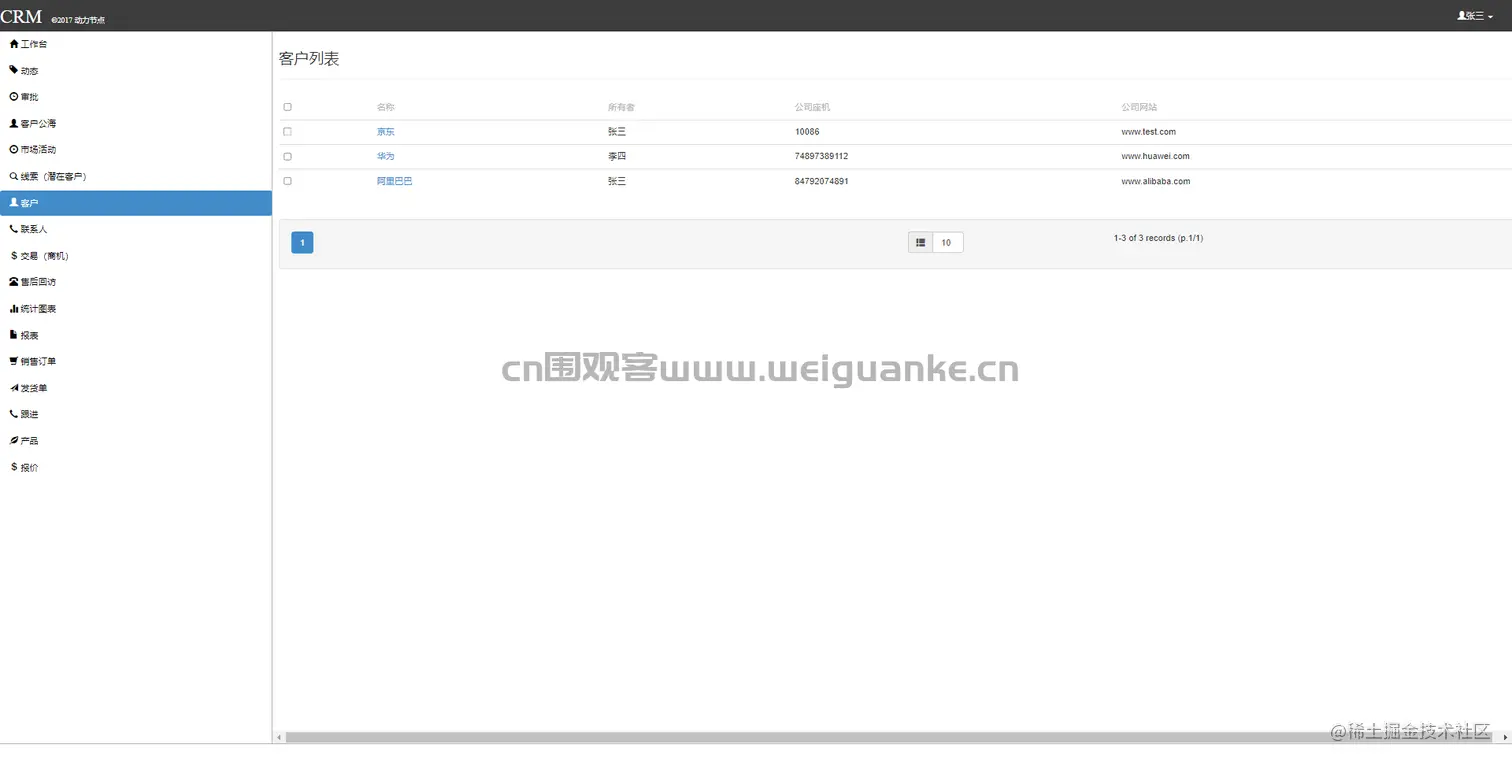Click the 客户列表 page heading

(309, 59)
